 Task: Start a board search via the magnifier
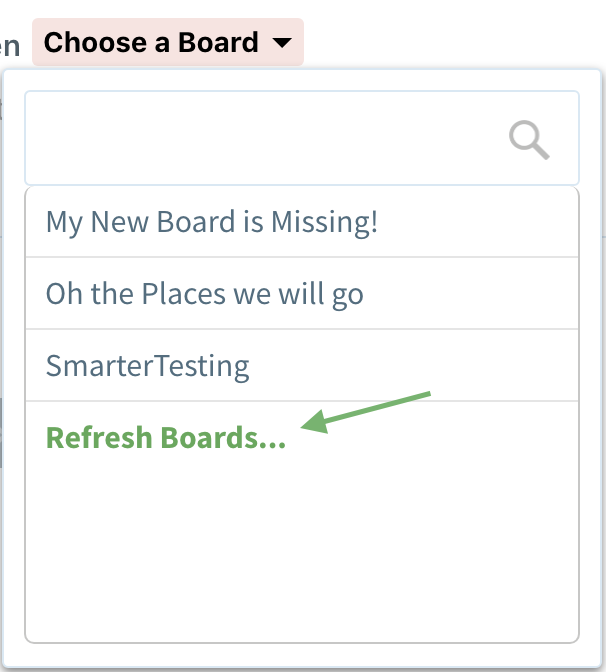pos(529,139)
